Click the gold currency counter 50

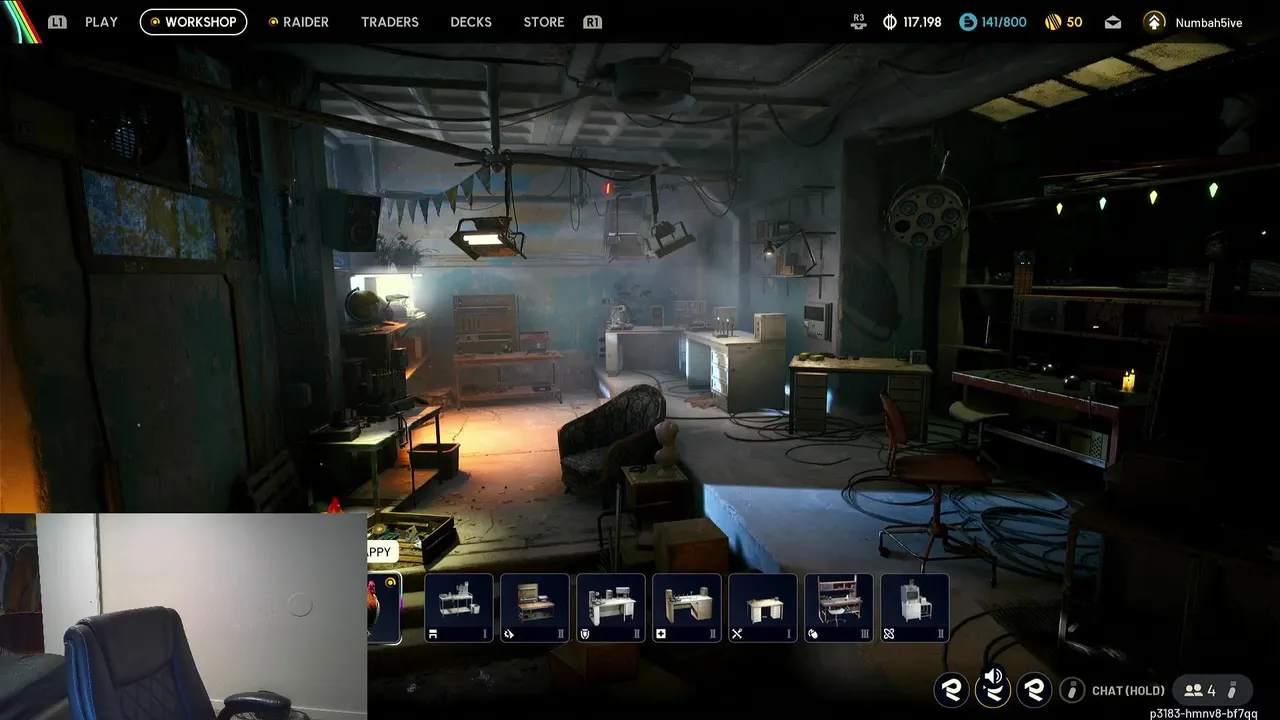pyautogui.click(x=1064, y=22)
